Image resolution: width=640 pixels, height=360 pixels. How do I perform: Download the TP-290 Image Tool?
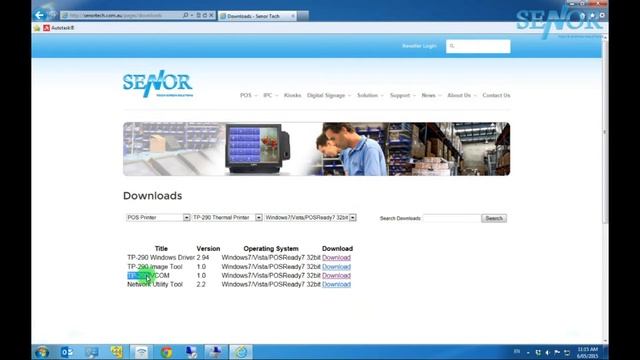pos(336,267)
